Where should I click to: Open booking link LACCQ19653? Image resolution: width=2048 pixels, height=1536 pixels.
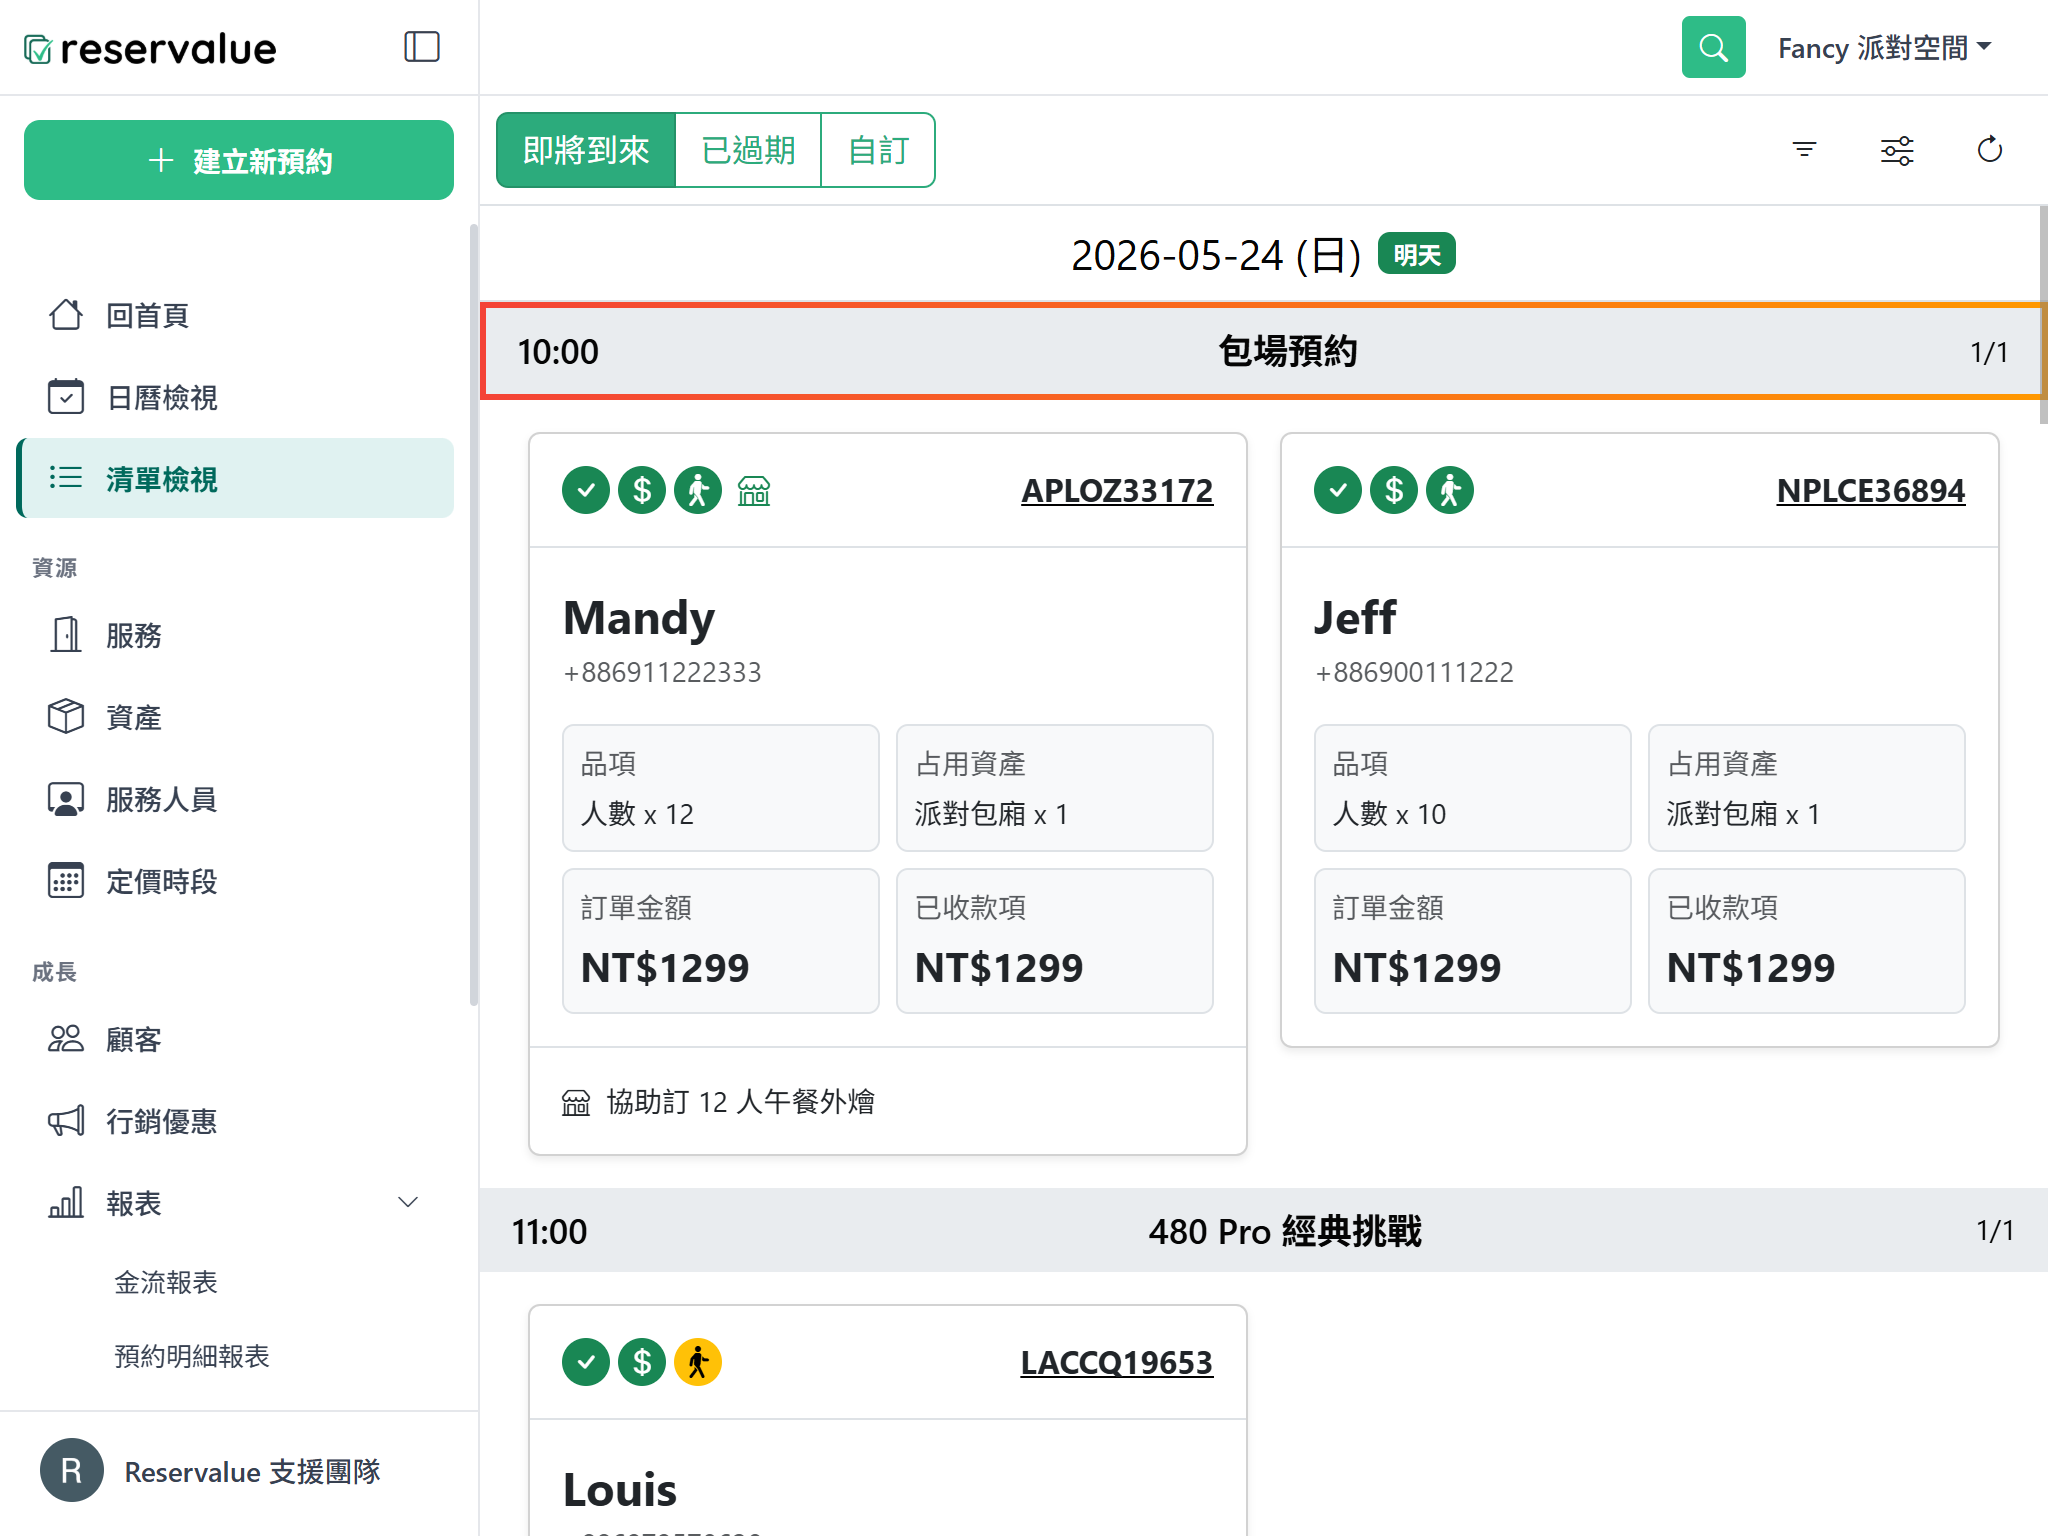tap(1117, 1363)
